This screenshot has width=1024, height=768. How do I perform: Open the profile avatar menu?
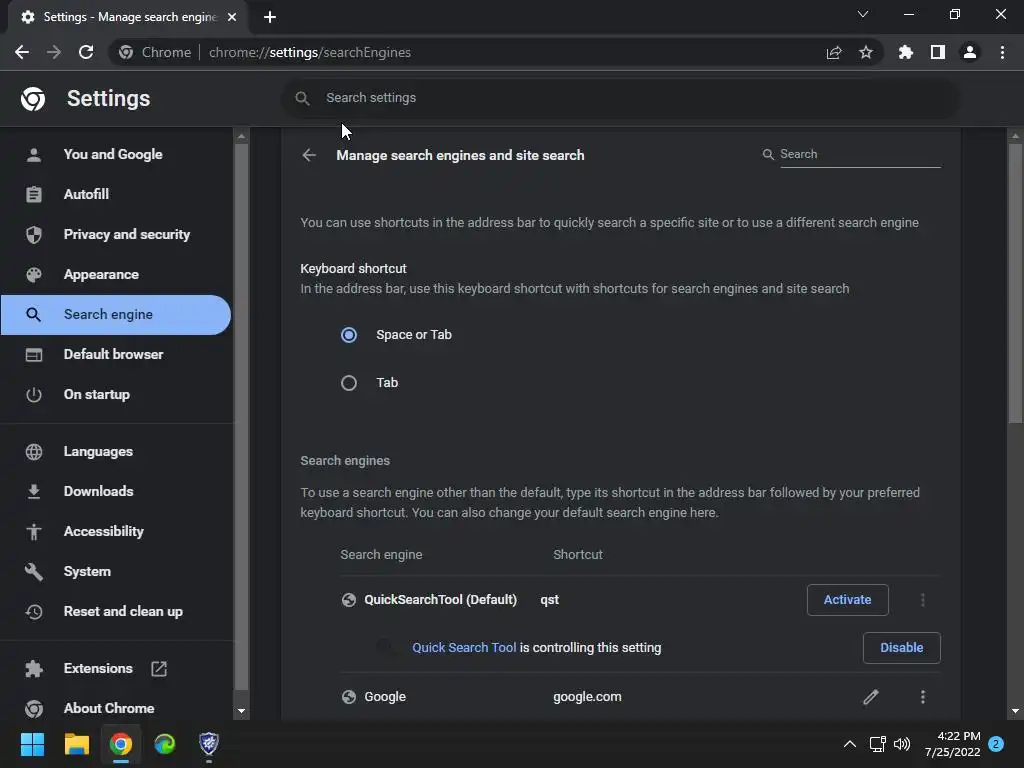coord(970,52)
